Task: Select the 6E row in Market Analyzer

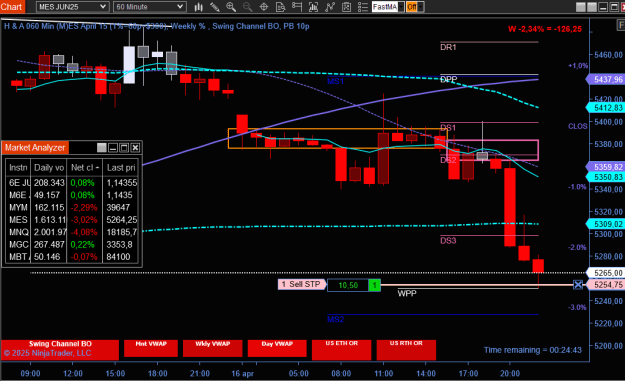Action: click(72, 183)
